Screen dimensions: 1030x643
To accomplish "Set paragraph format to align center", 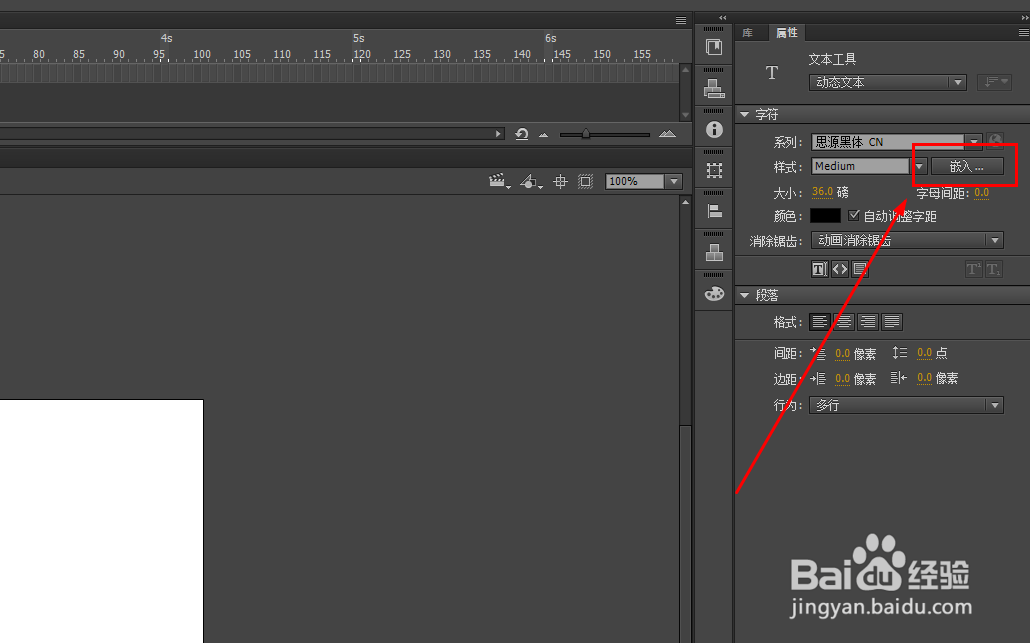I will coord(843,322).
